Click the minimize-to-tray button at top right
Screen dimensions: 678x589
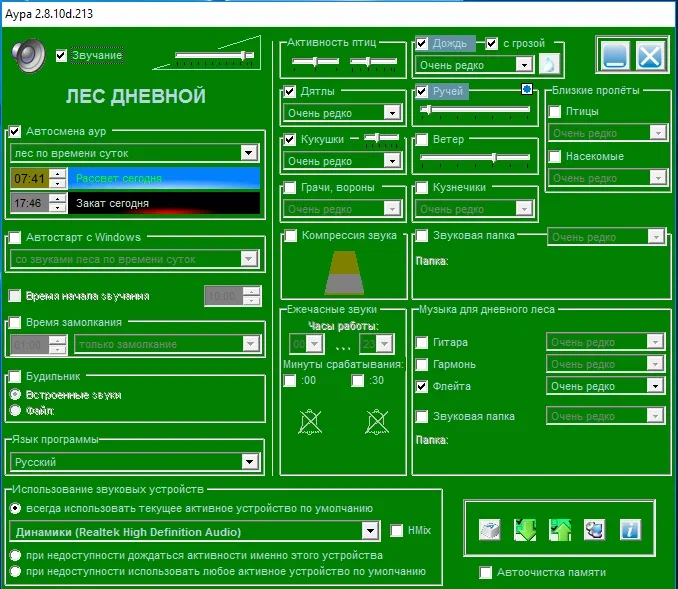point(615,55)
